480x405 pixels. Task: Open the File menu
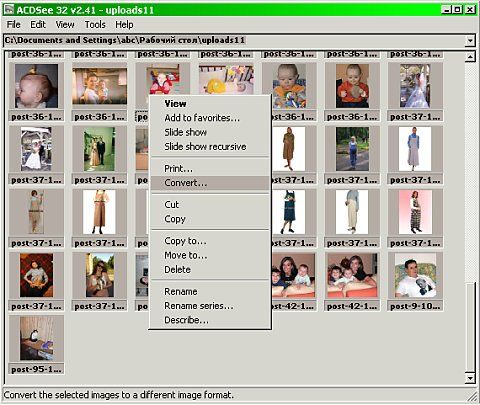point(14,25)
